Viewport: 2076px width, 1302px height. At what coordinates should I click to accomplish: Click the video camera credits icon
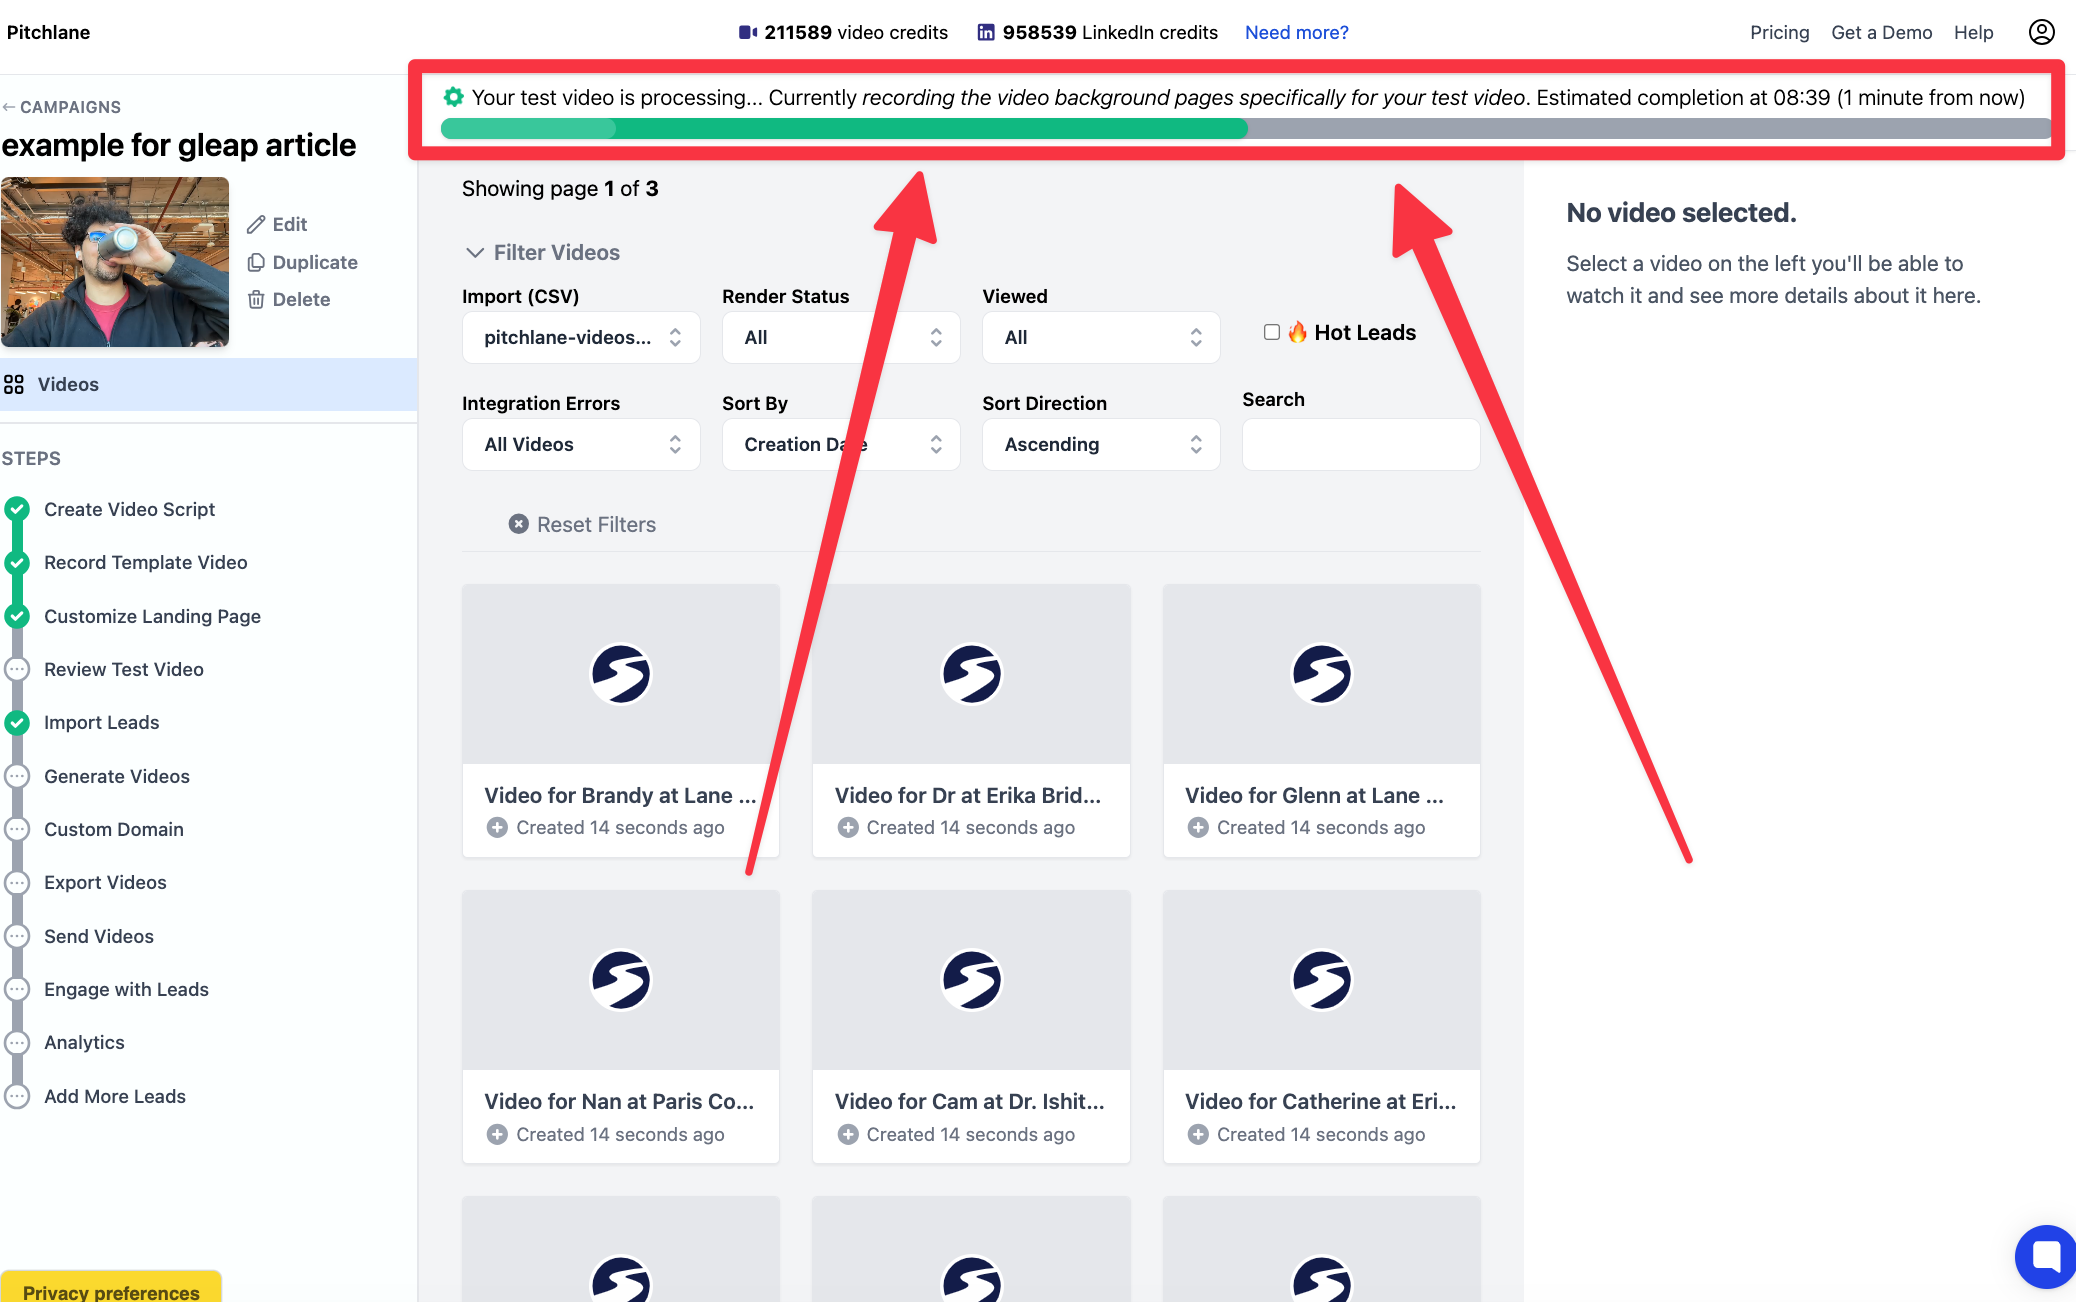(x=748, y=32)
